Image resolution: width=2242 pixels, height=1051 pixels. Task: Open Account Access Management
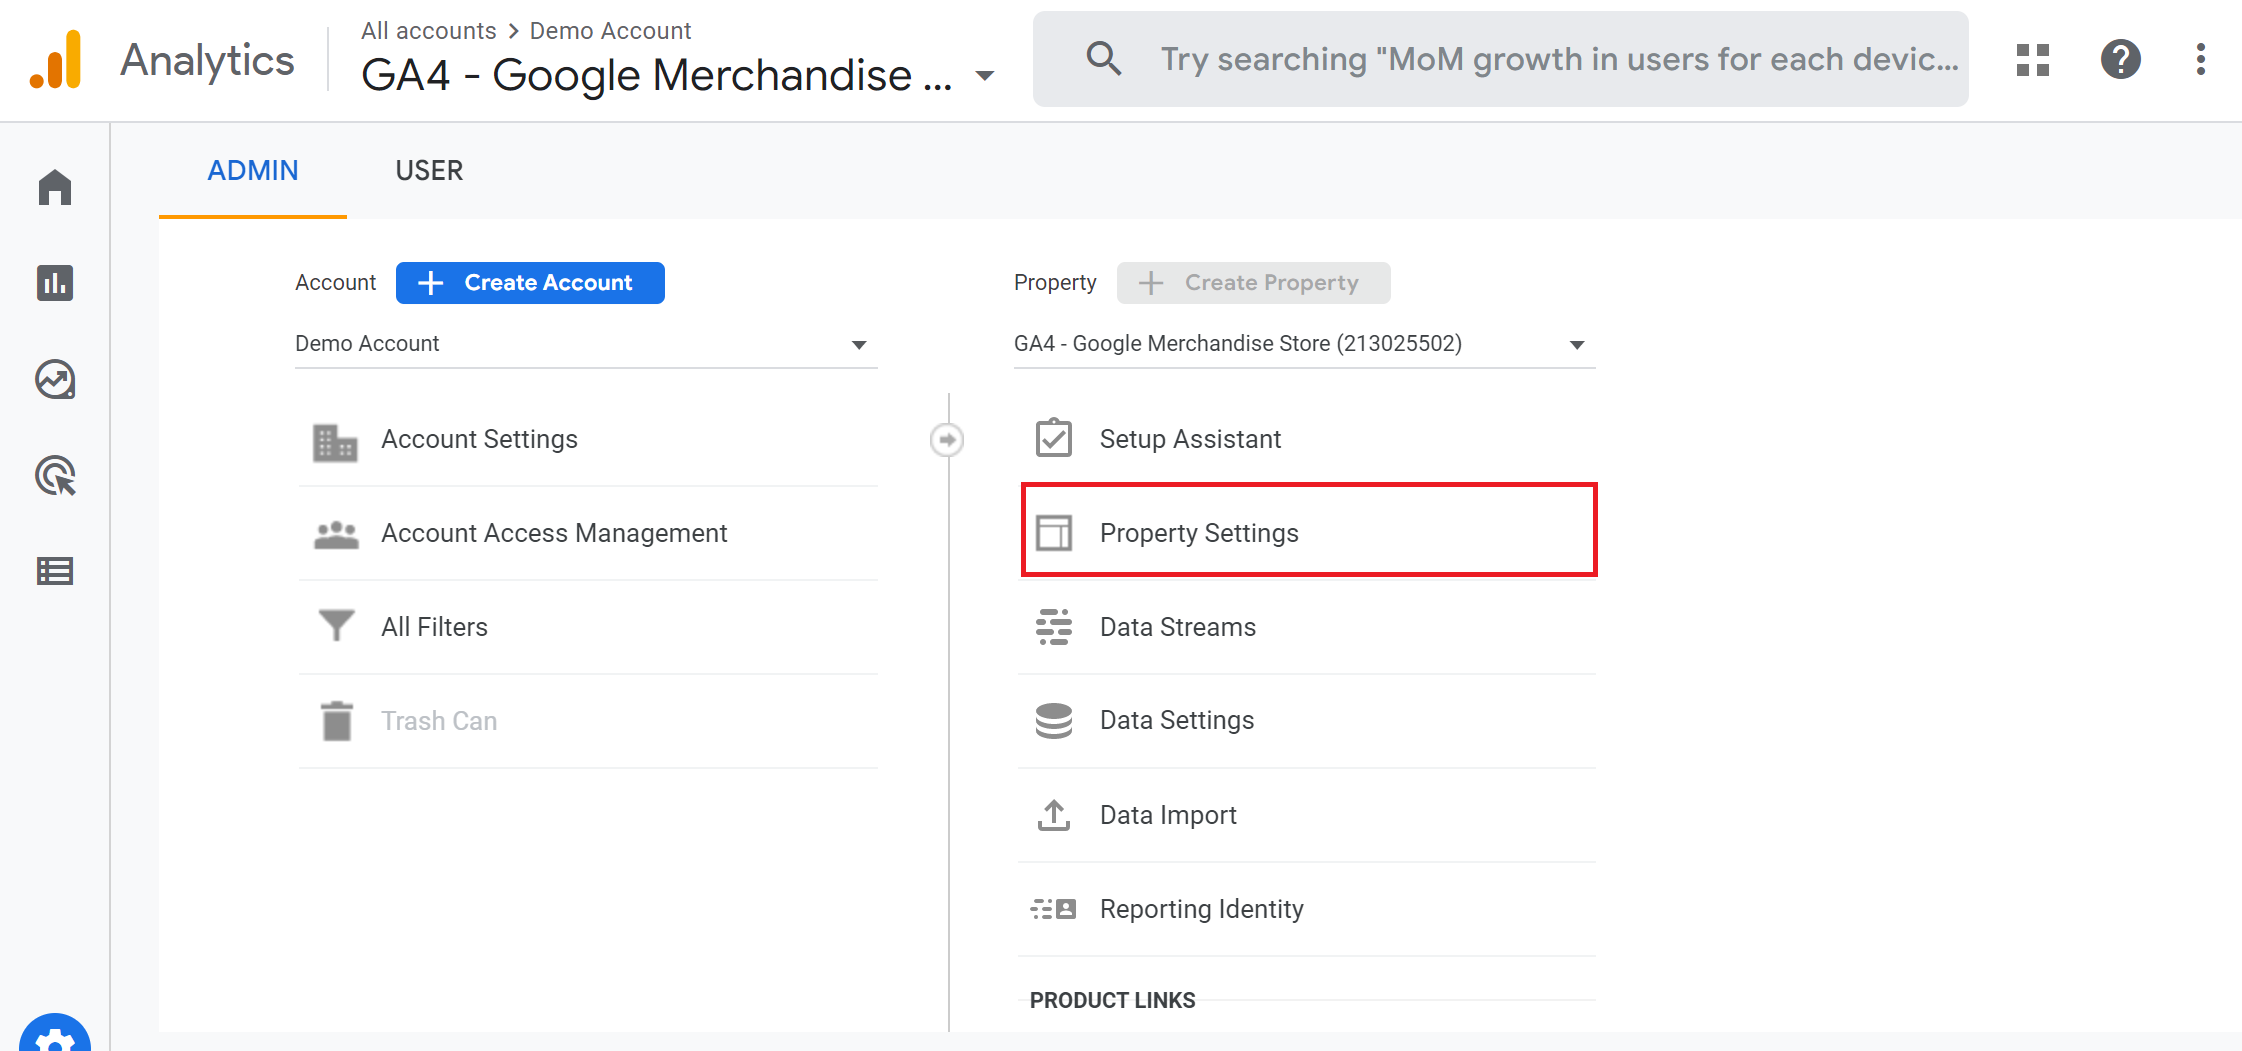coord(588,534)
